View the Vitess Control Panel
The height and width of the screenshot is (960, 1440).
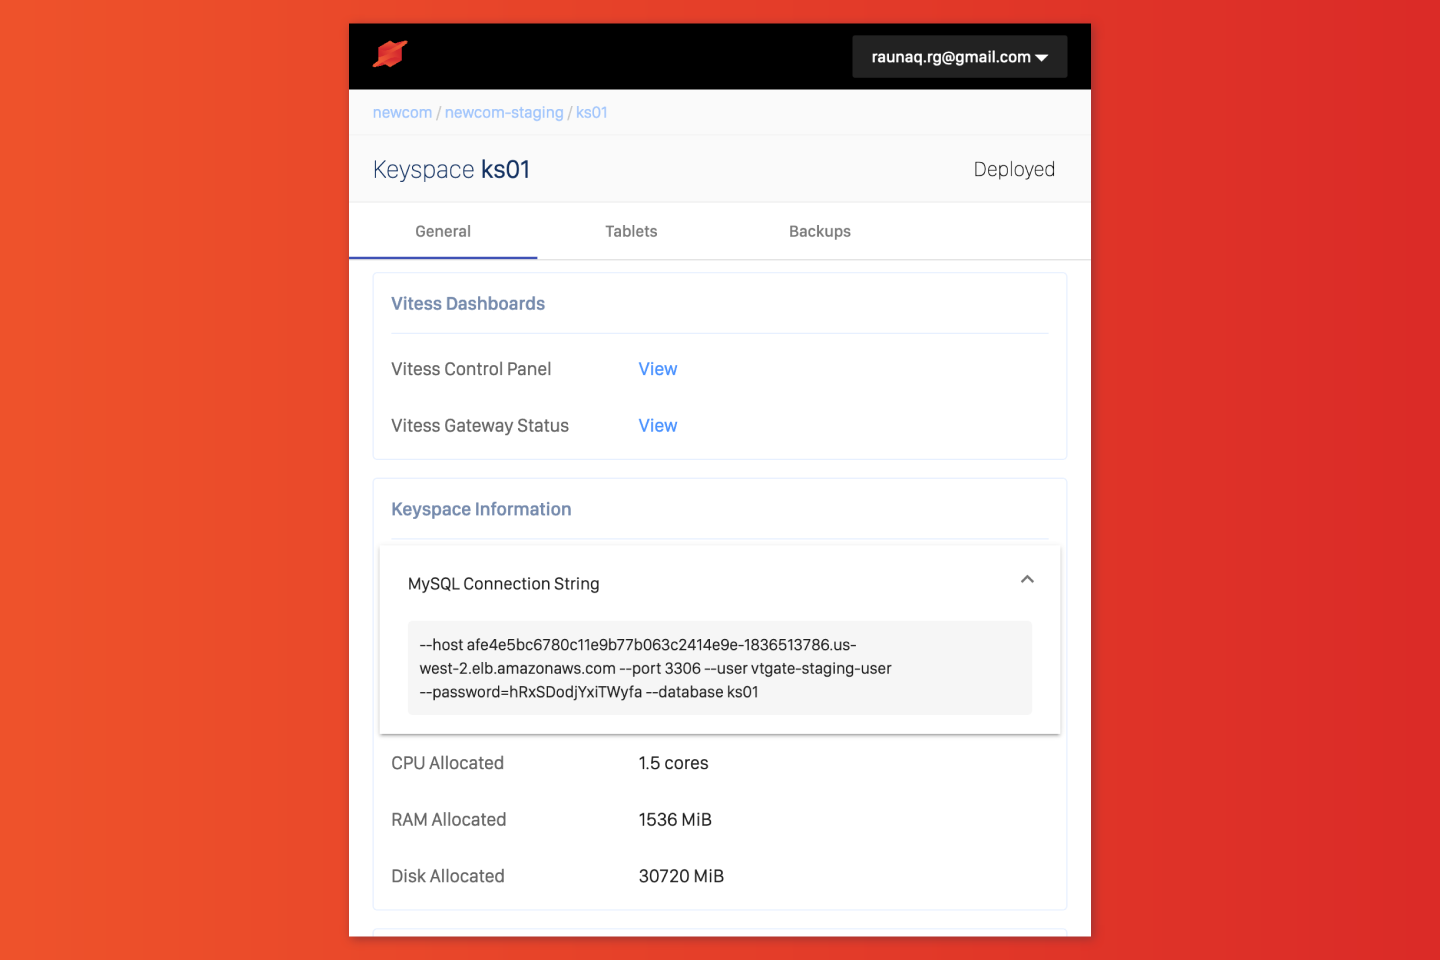coord(658,369)
